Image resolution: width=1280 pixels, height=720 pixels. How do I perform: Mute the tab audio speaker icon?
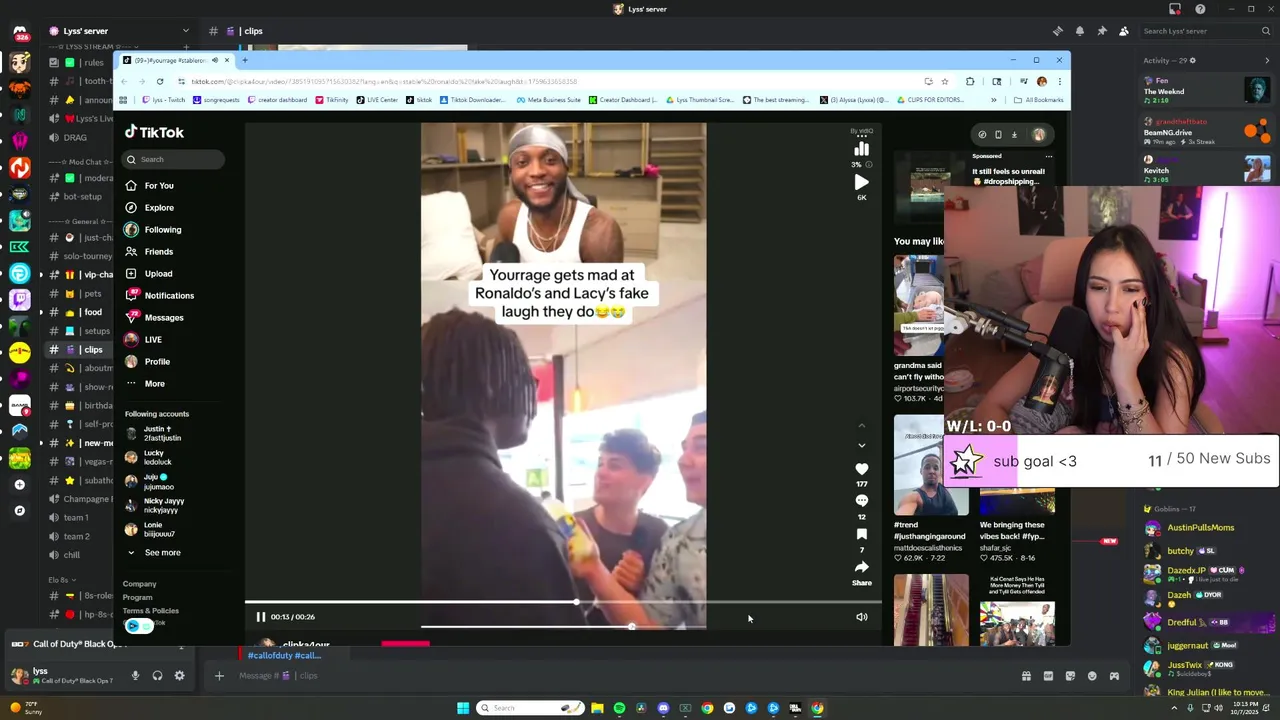tap(214, 60)
